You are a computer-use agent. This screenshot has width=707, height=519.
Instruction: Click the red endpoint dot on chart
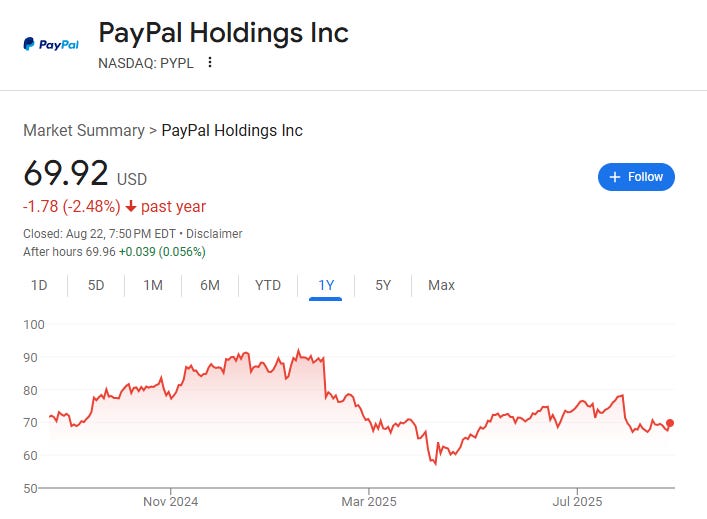point(669,424)
